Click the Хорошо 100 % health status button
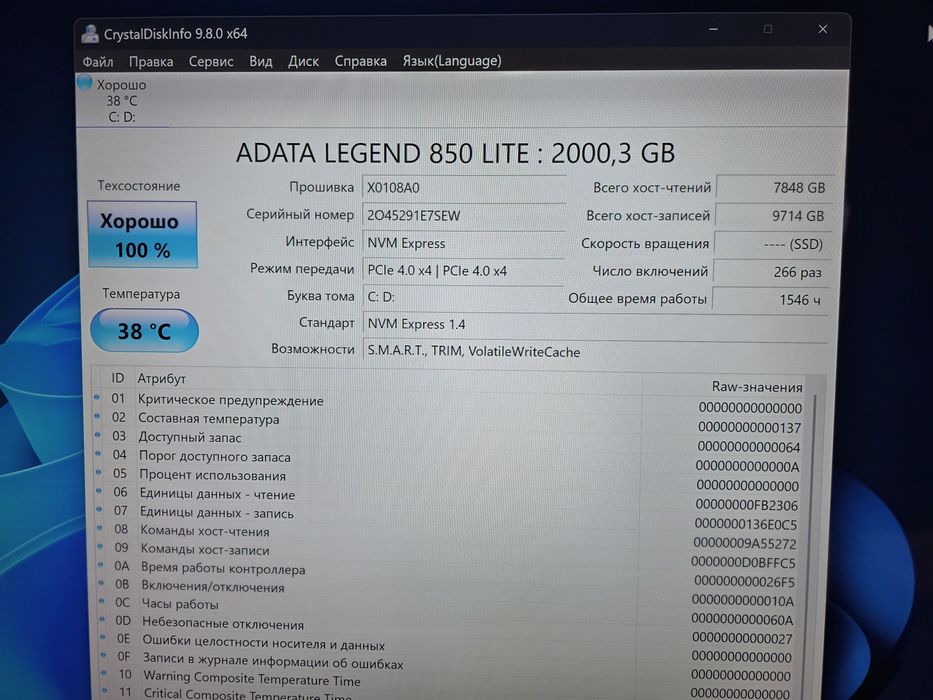 point(142,235)
